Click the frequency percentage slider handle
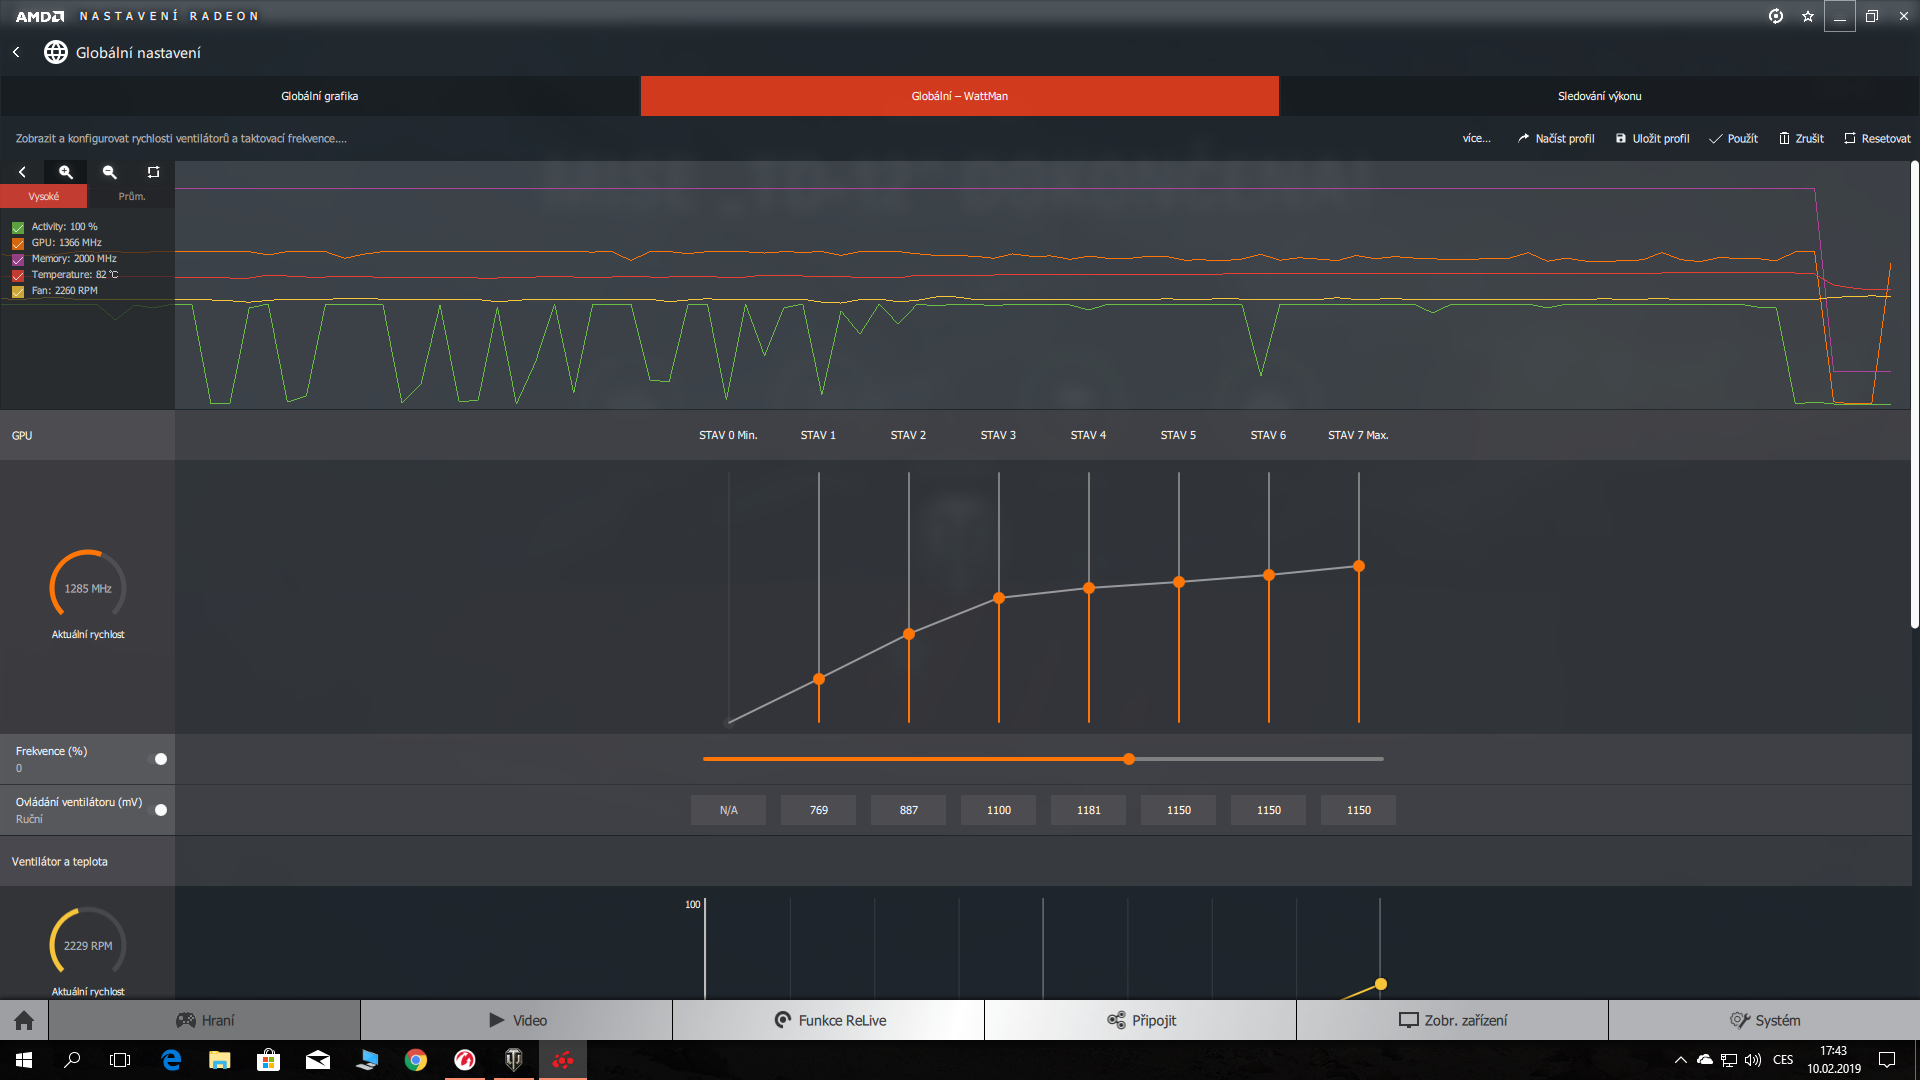This screenshot has width=1920, height=1080. tap(1129, 759)
